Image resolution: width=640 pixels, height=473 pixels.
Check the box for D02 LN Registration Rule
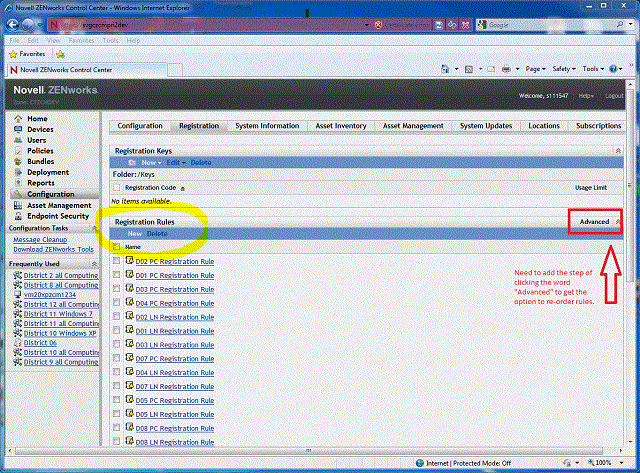pyautogui.click(x=117, y=316)
